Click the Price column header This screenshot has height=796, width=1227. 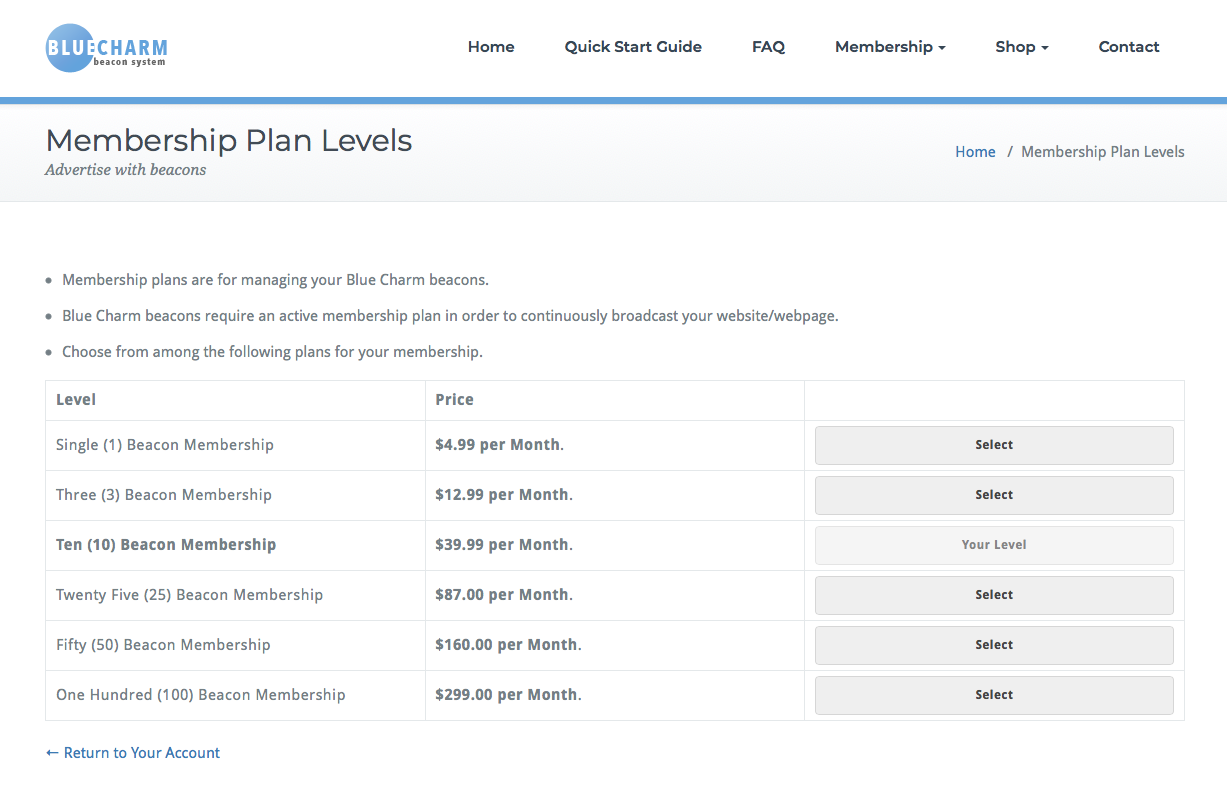pyautogui.click(x=454, y=400)
